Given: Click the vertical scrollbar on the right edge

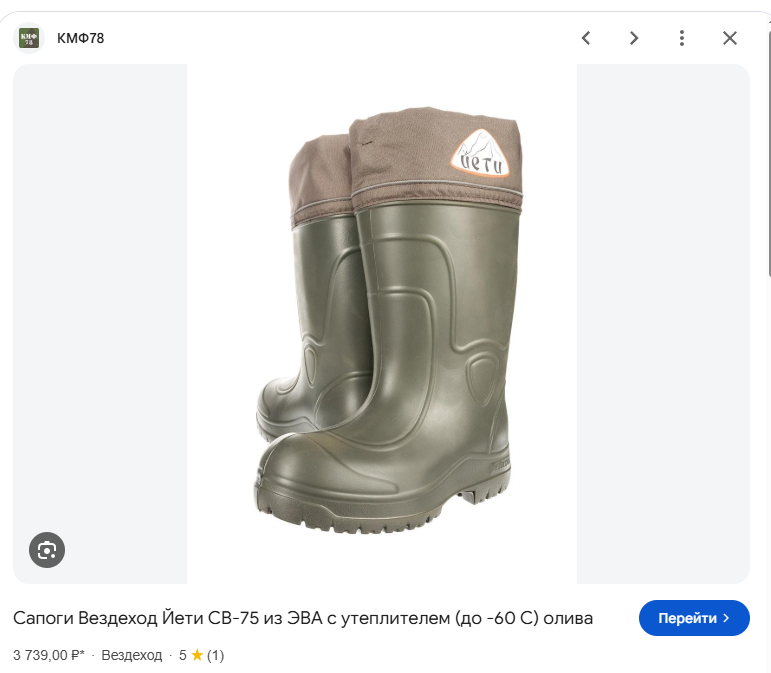Looking at the screenshot, I should [x=769, y=147].
